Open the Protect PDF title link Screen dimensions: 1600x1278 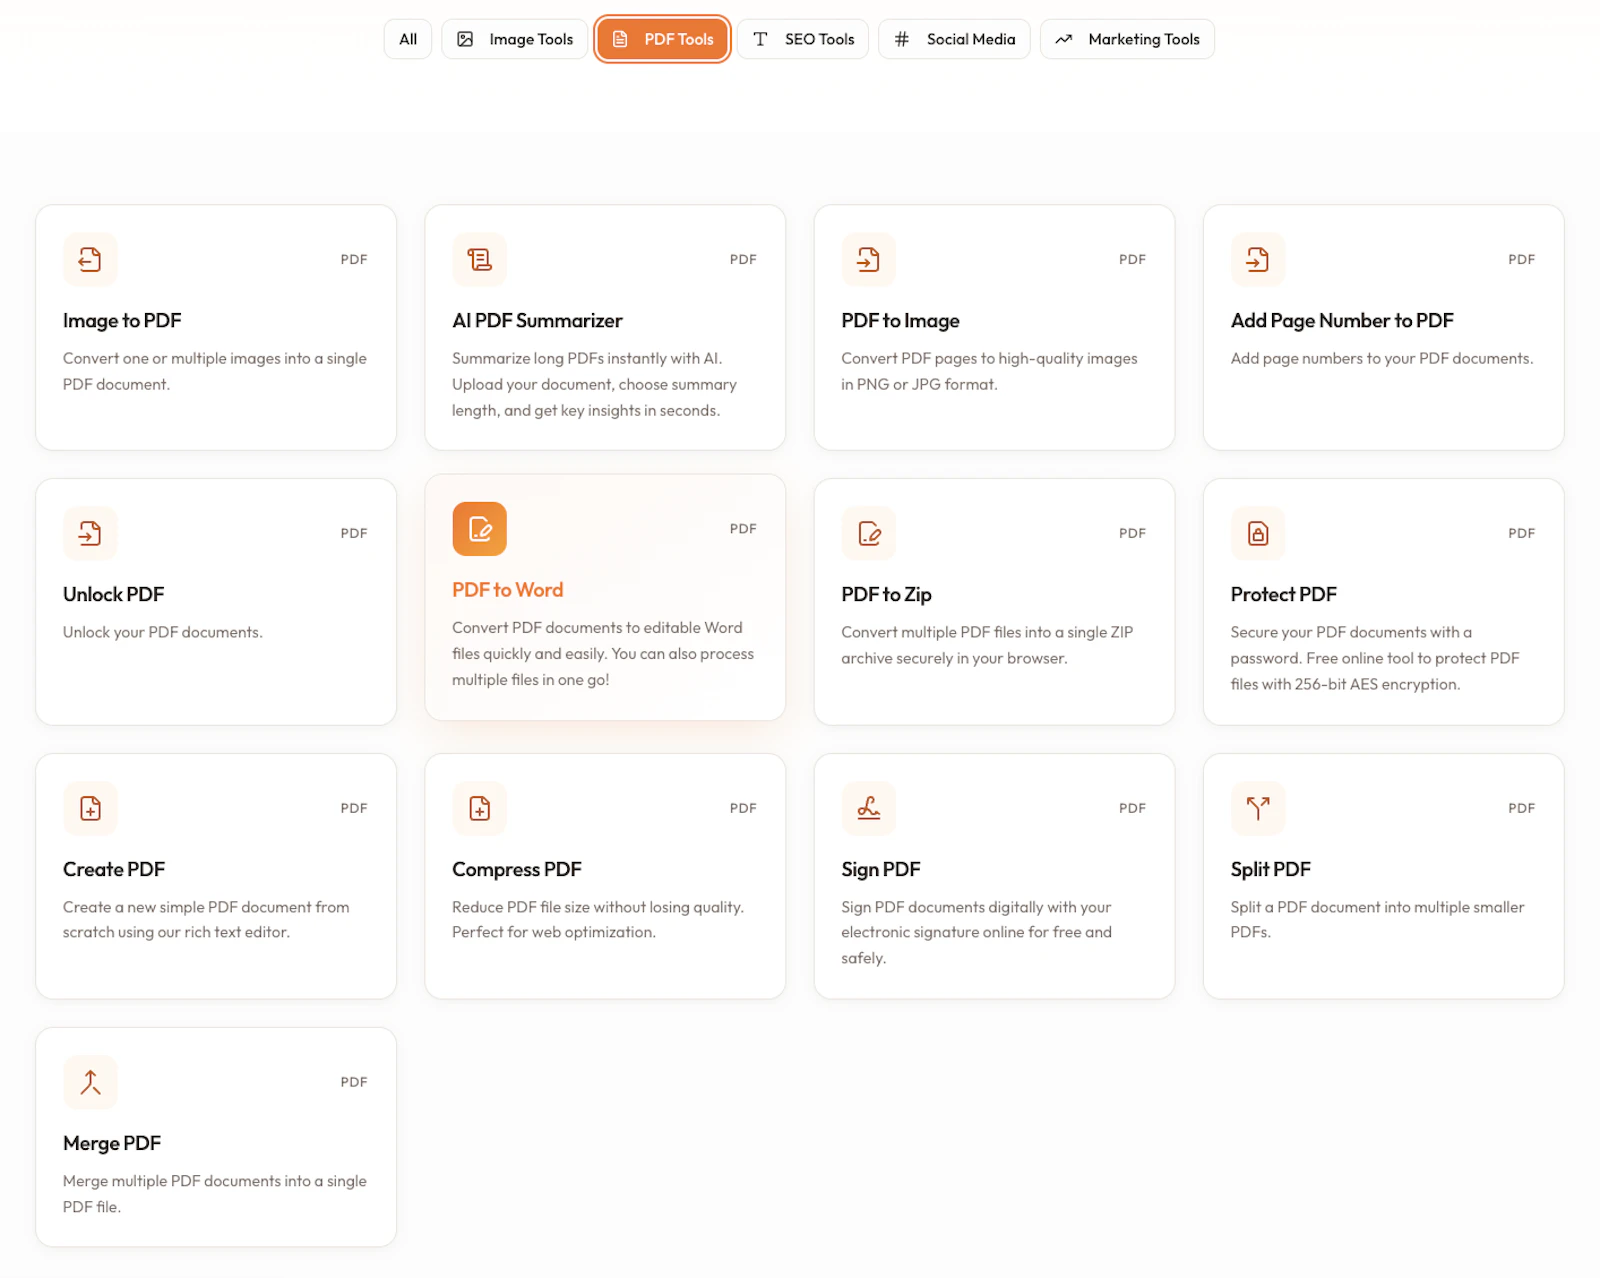click(1283, 594)
